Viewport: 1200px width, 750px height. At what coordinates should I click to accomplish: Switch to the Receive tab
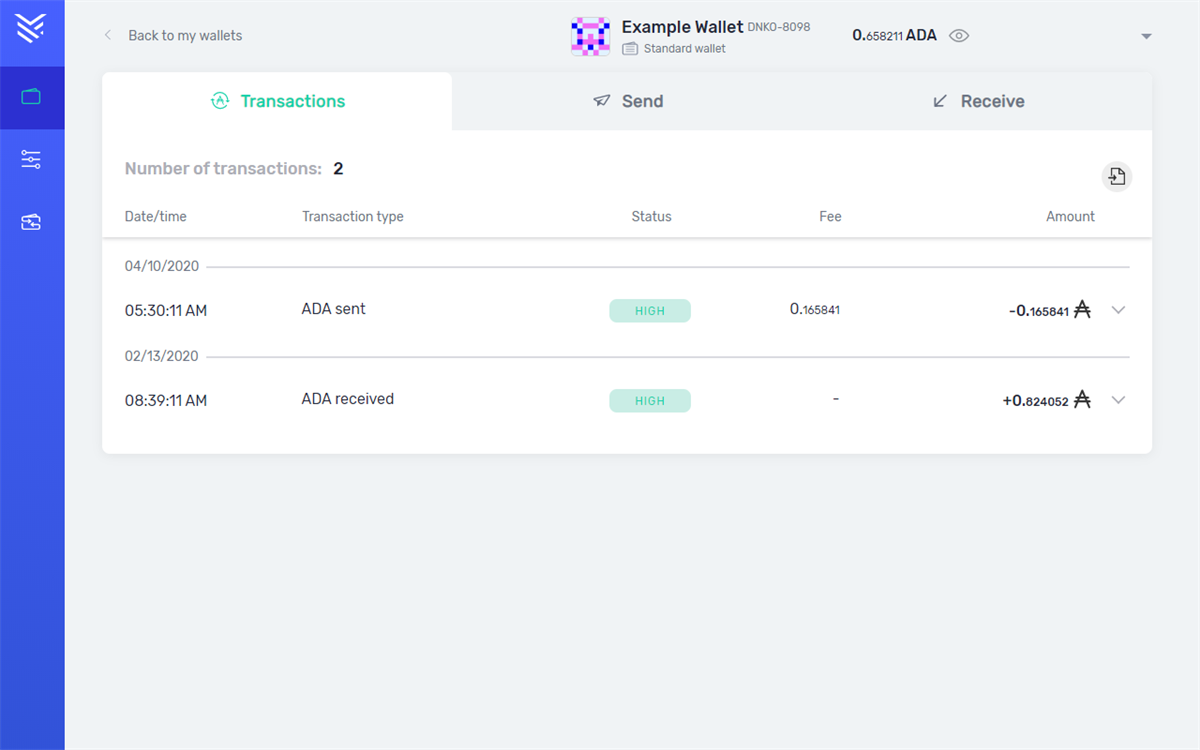click(977, 101)
